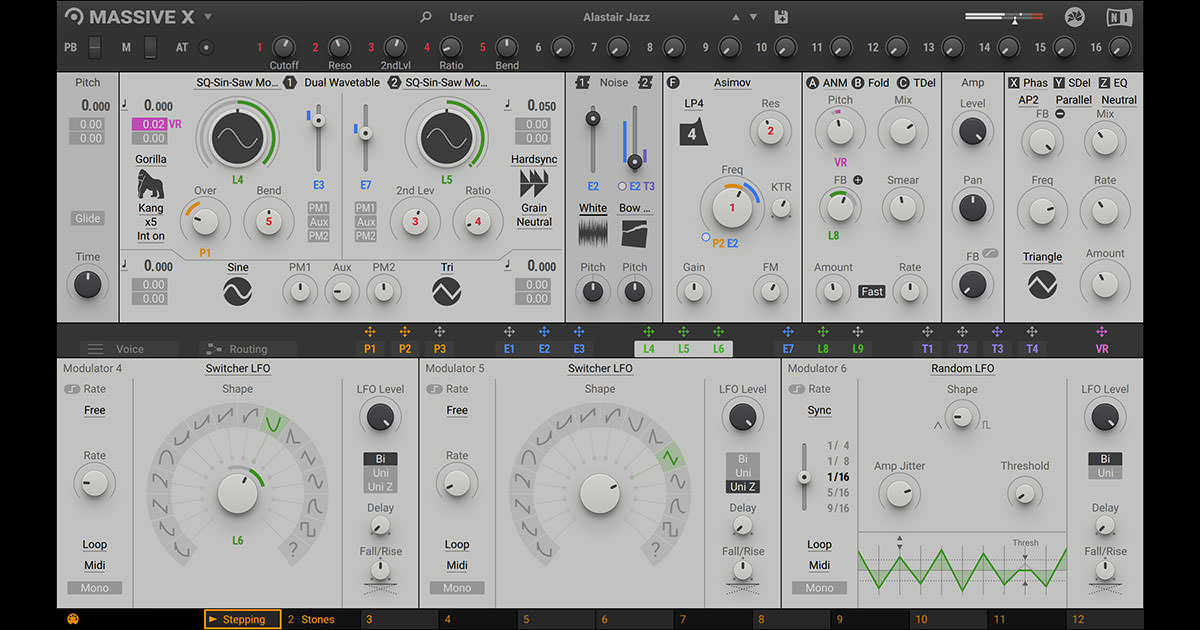
Task: Toggle Modulator 5 Rate sync switch
Action: (x=434, y=389)
